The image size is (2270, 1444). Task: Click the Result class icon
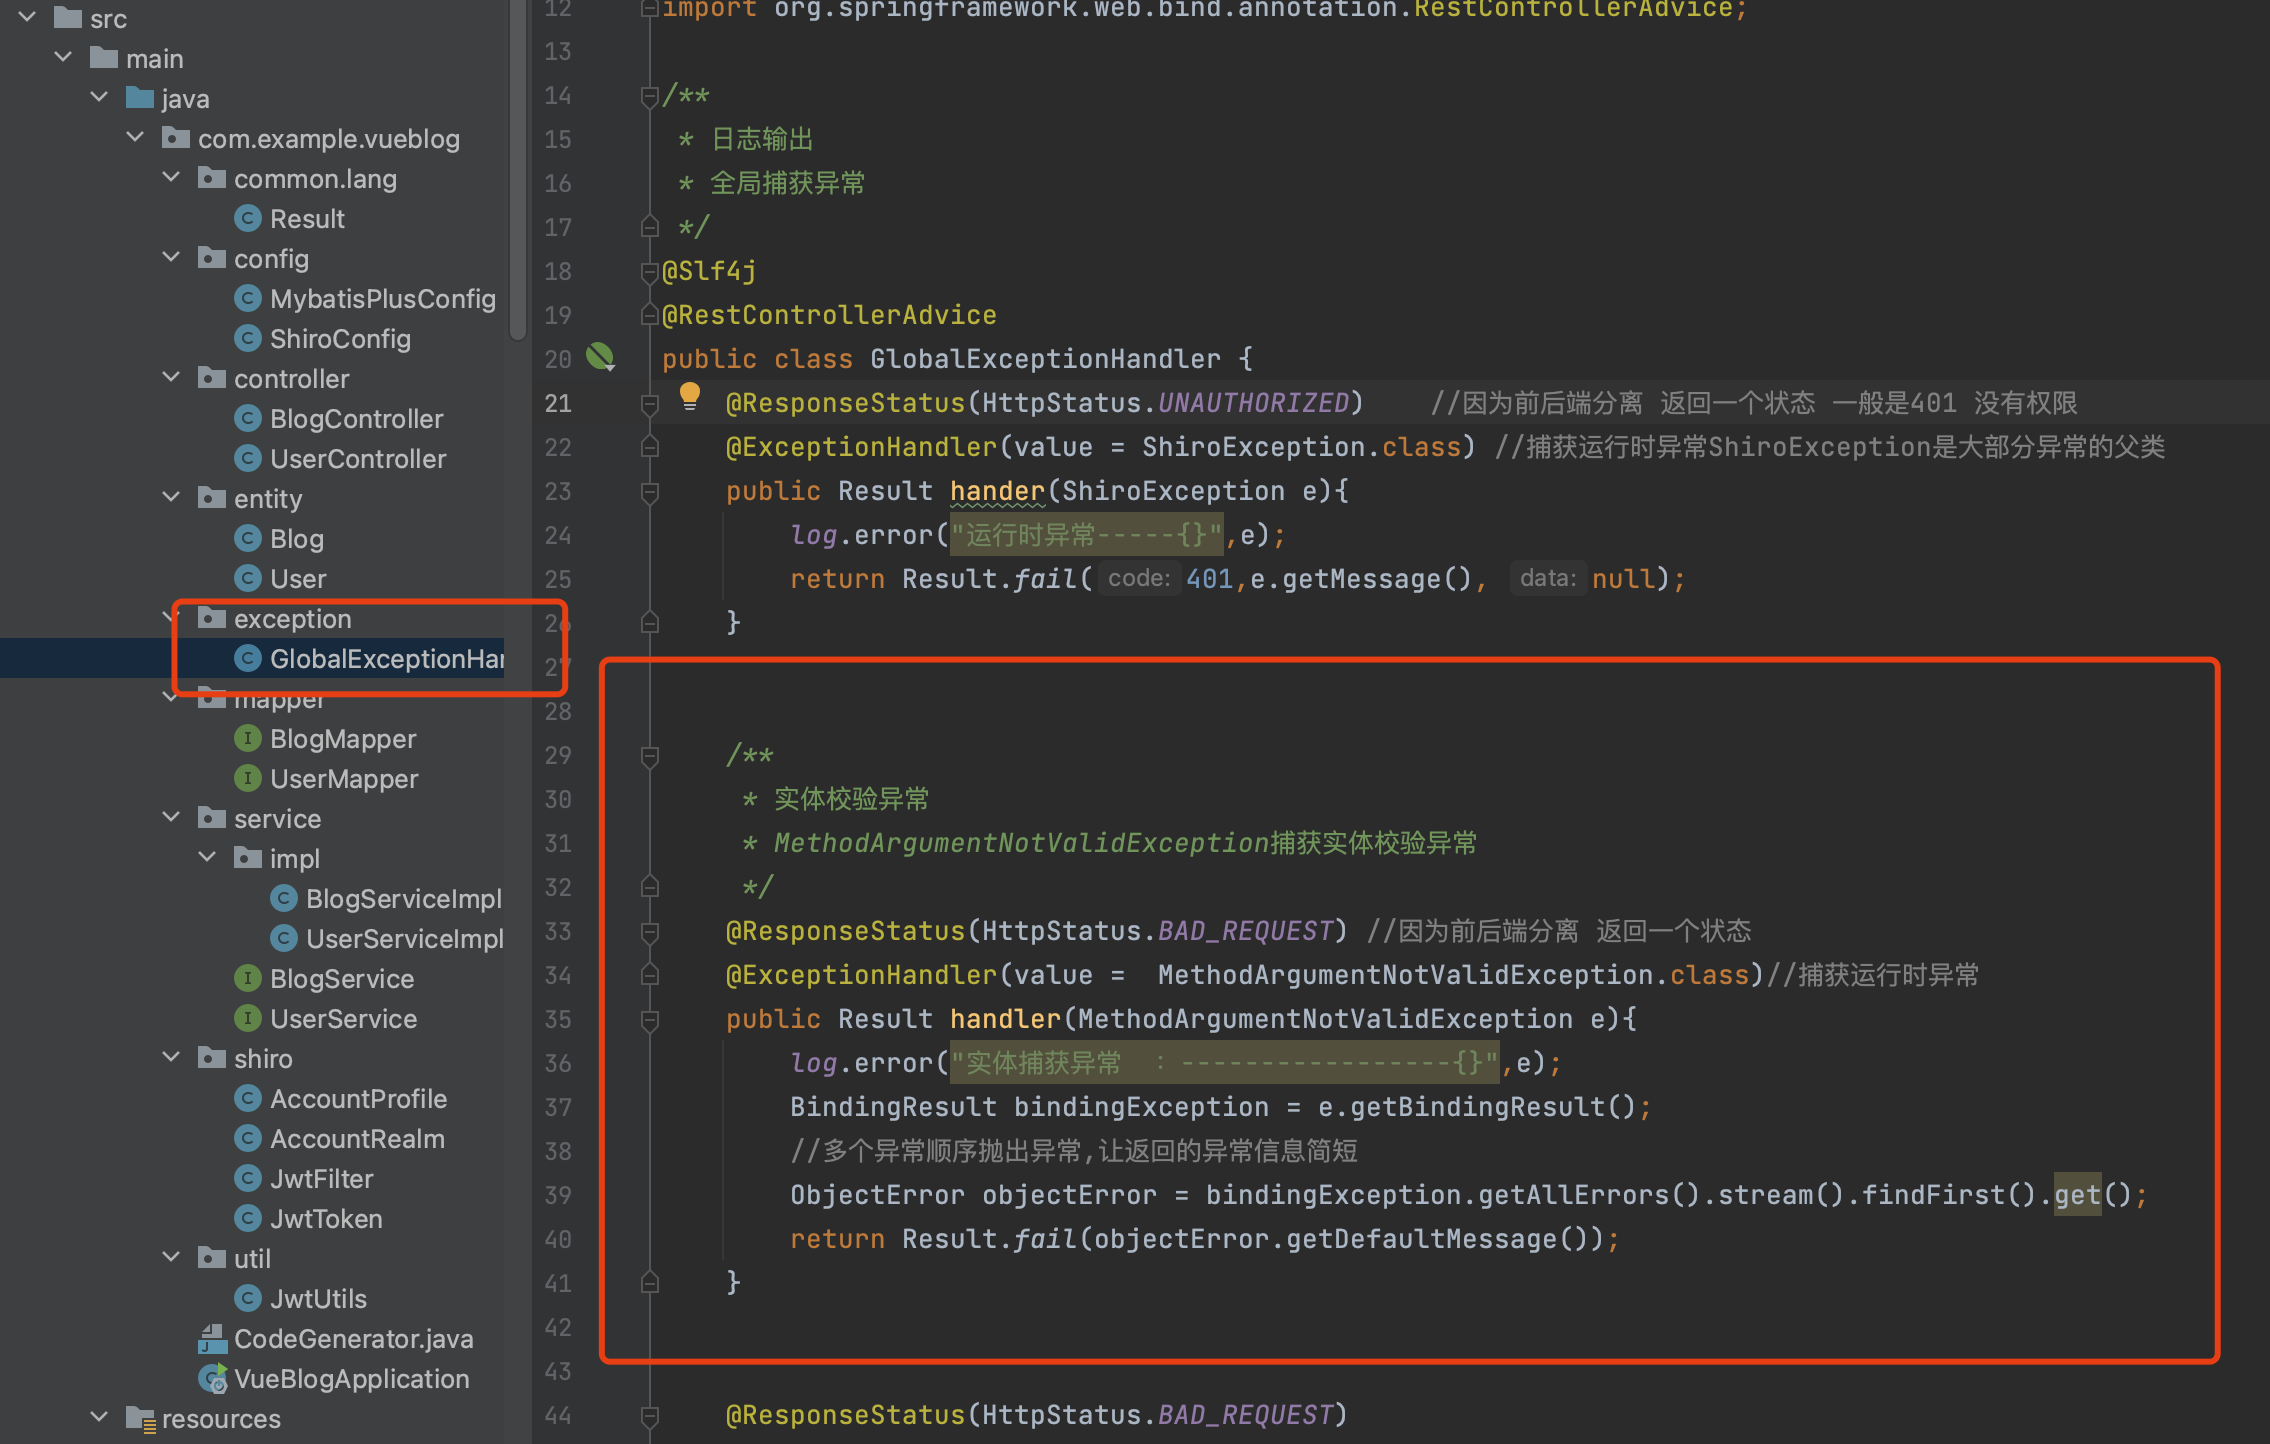tap(247, 218)
